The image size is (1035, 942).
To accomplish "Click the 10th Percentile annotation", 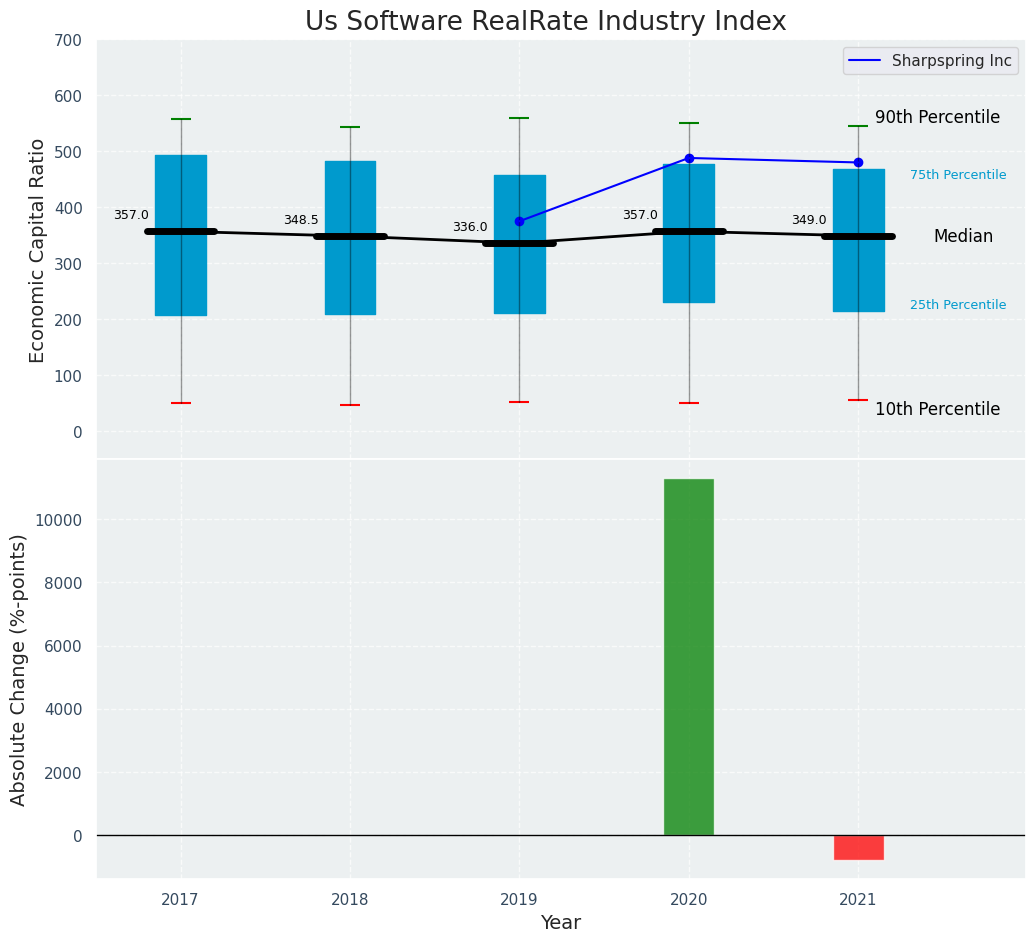I will click(937, 409).
